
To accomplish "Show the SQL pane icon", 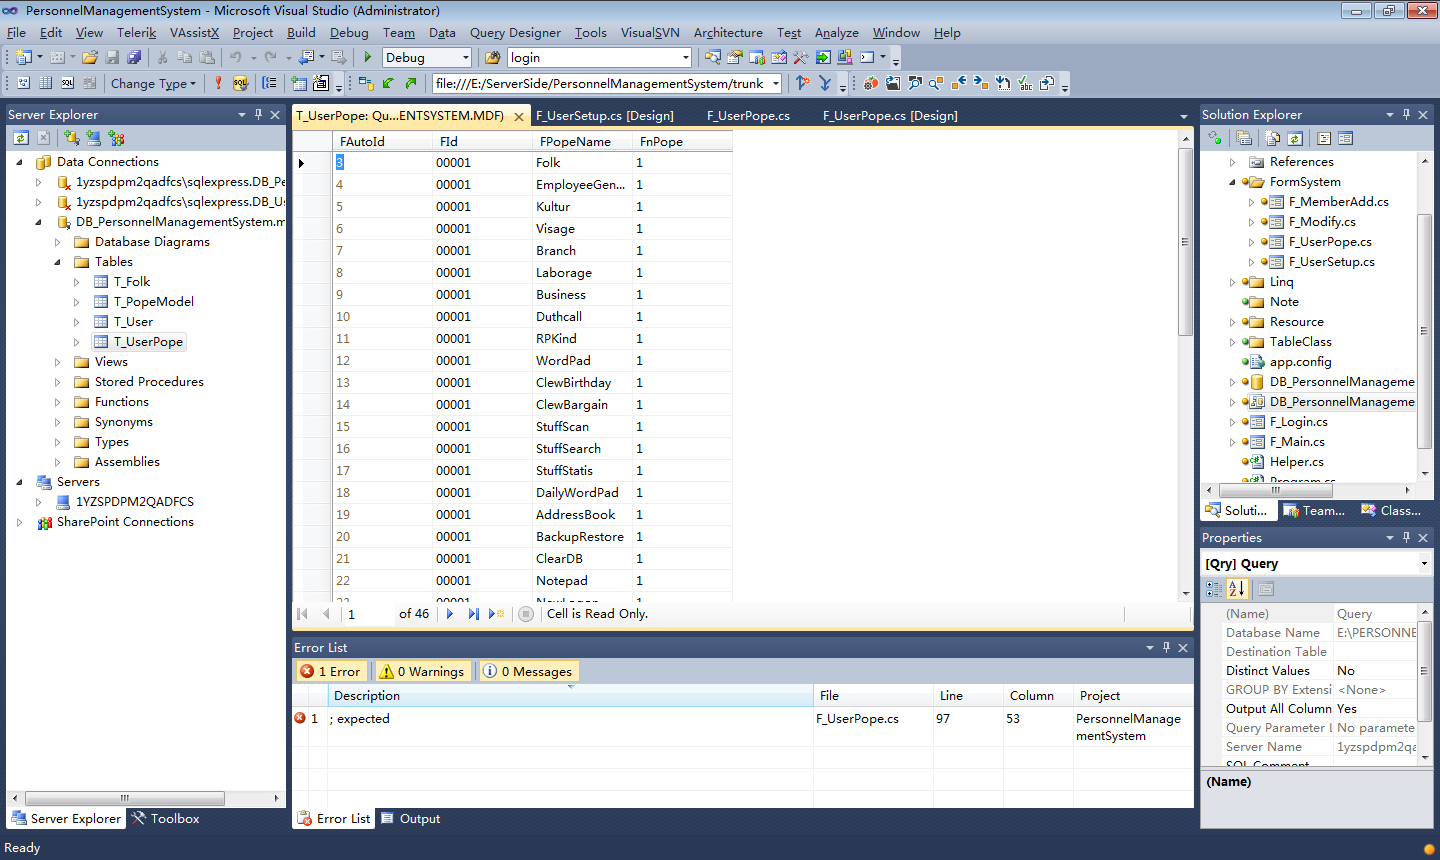I will [68, 84].
